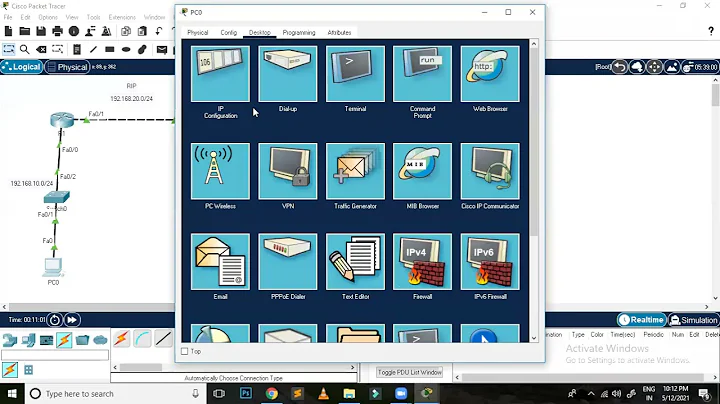Select the PC0 device in workspace
Image resolution: width=720 pixels, height=404 pixels.
pyautogui.click(x=53, y=267)
